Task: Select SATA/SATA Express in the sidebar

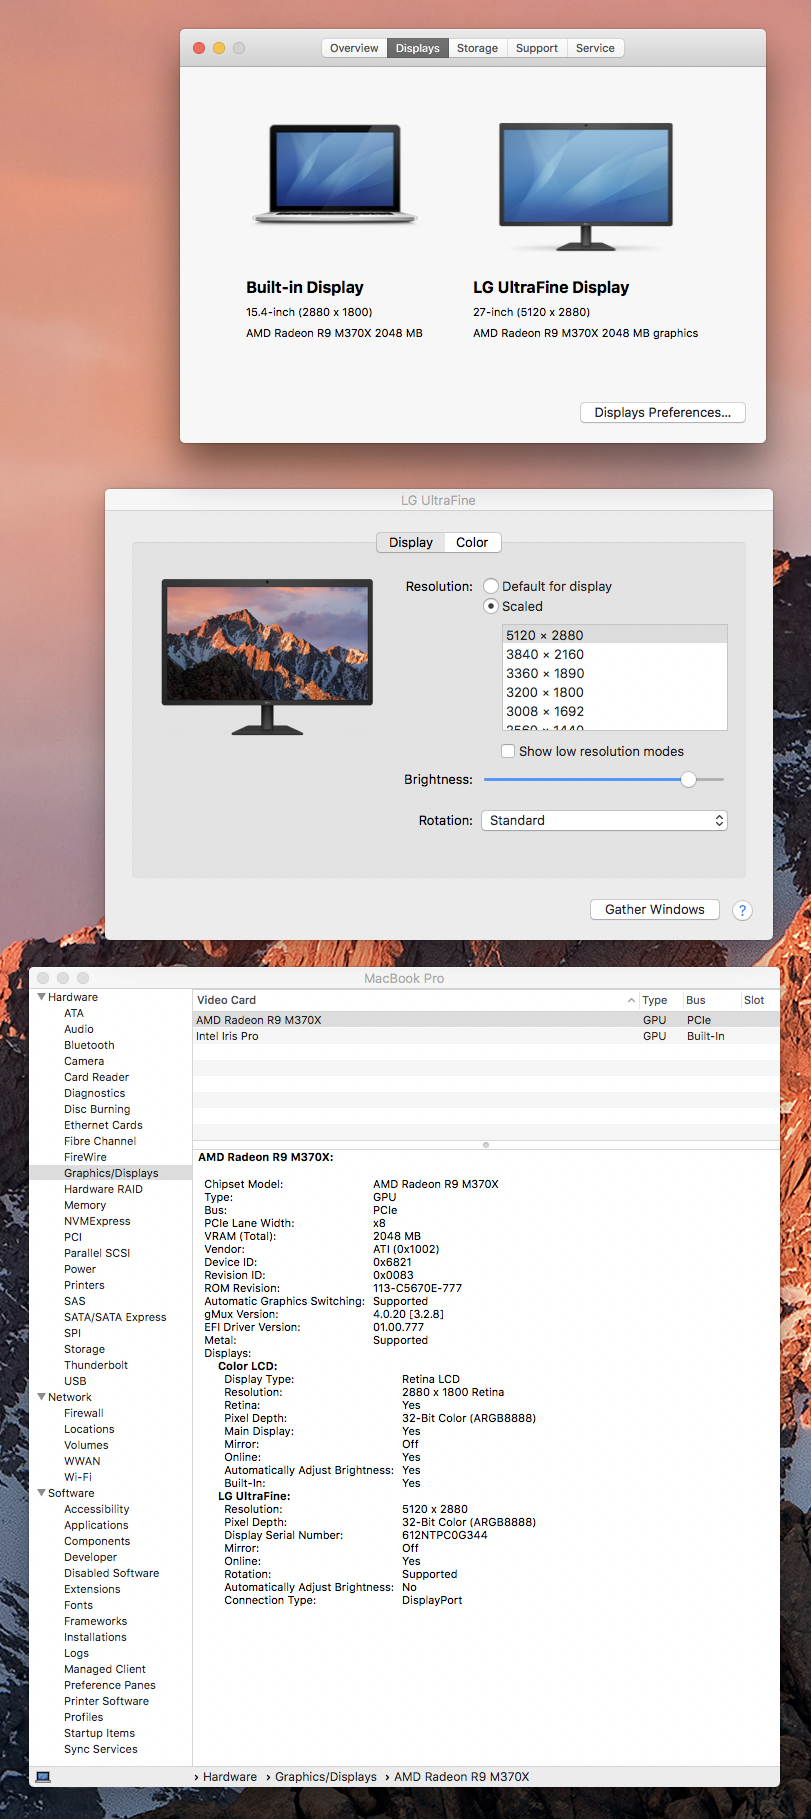Action: click(x=115, y=1317)
